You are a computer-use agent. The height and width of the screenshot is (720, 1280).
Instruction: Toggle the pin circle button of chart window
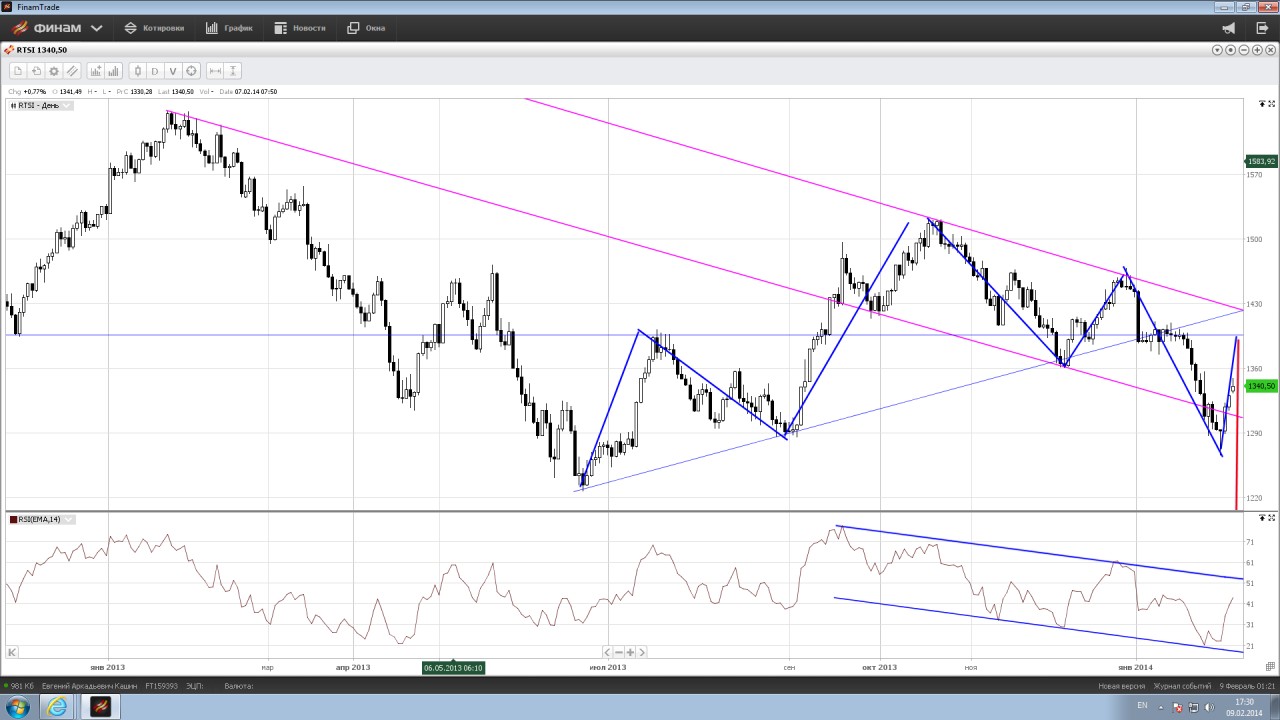click(x=1231, y=50)
